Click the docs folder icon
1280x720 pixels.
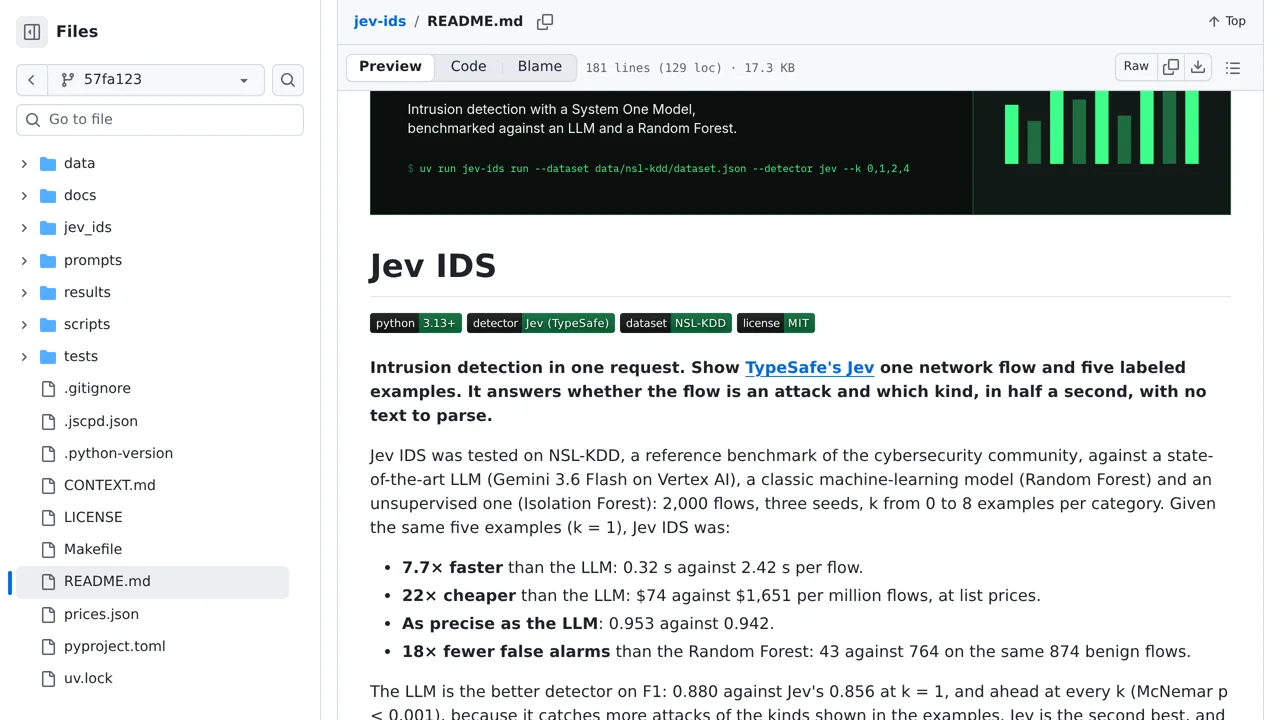click(x=48, y=196)
